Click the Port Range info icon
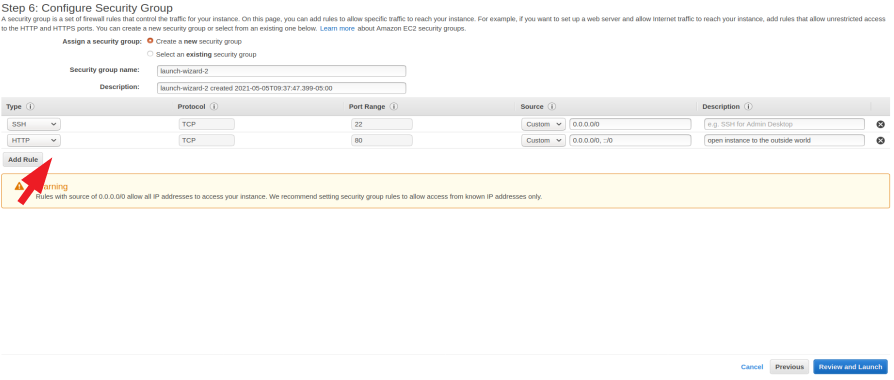 [x=393, y=107]
